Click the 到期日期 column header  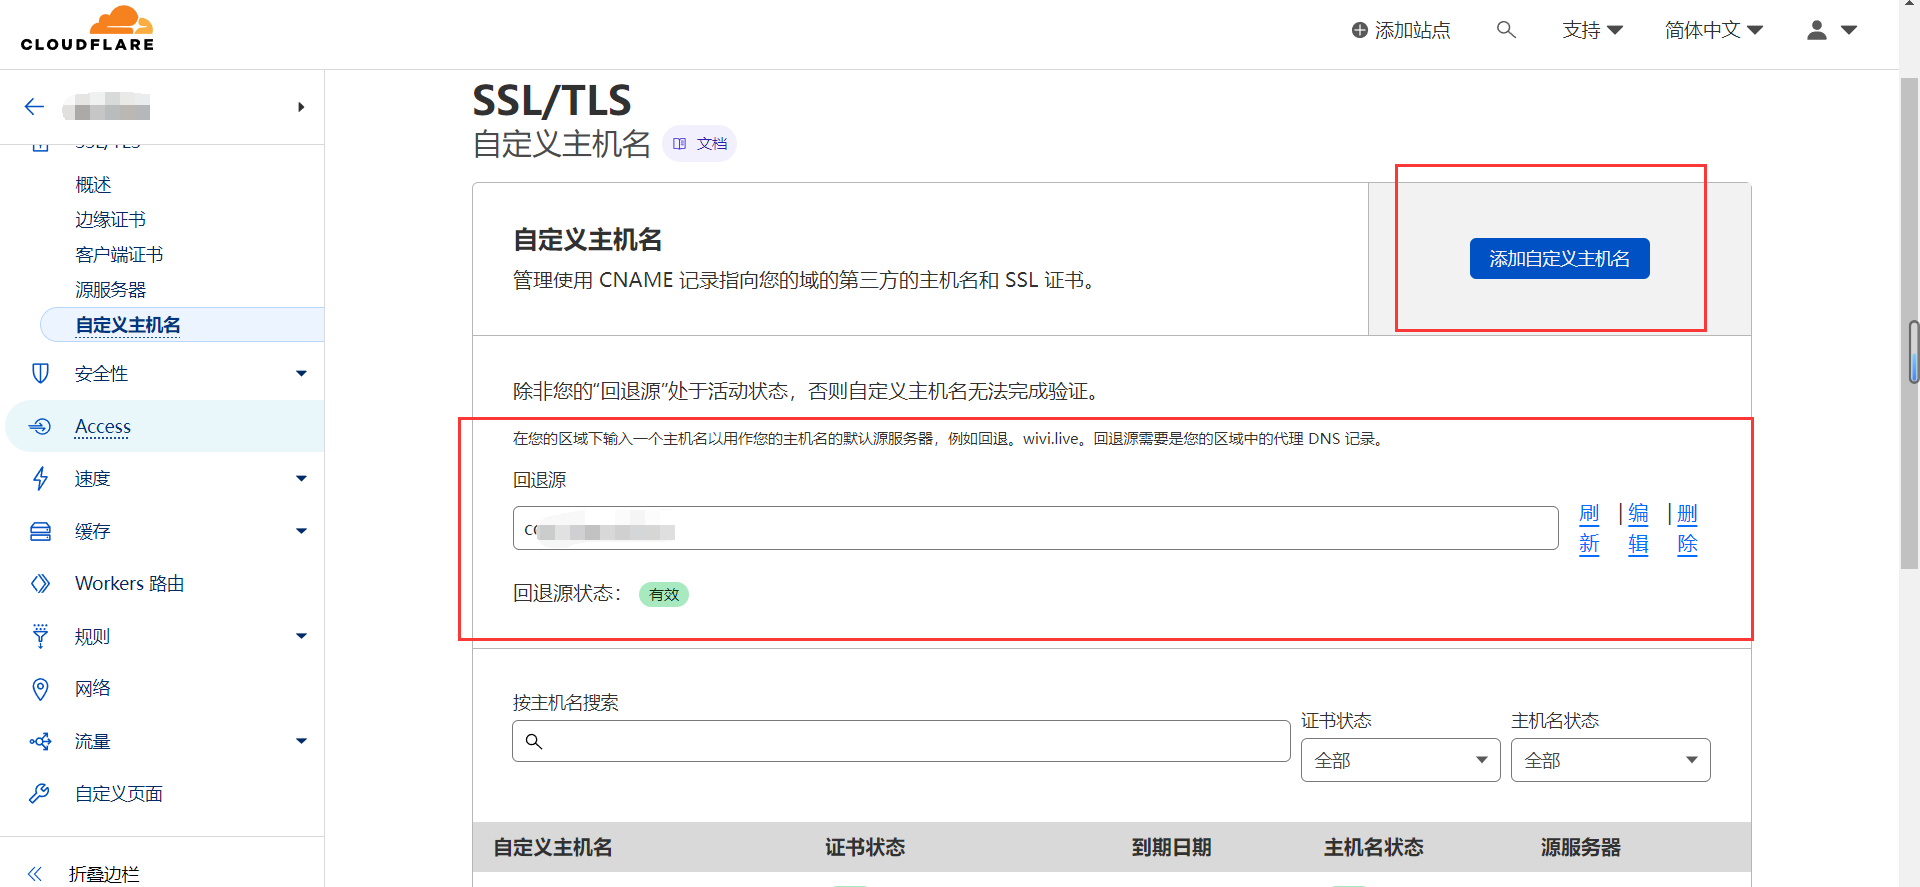click(1171, 848)
